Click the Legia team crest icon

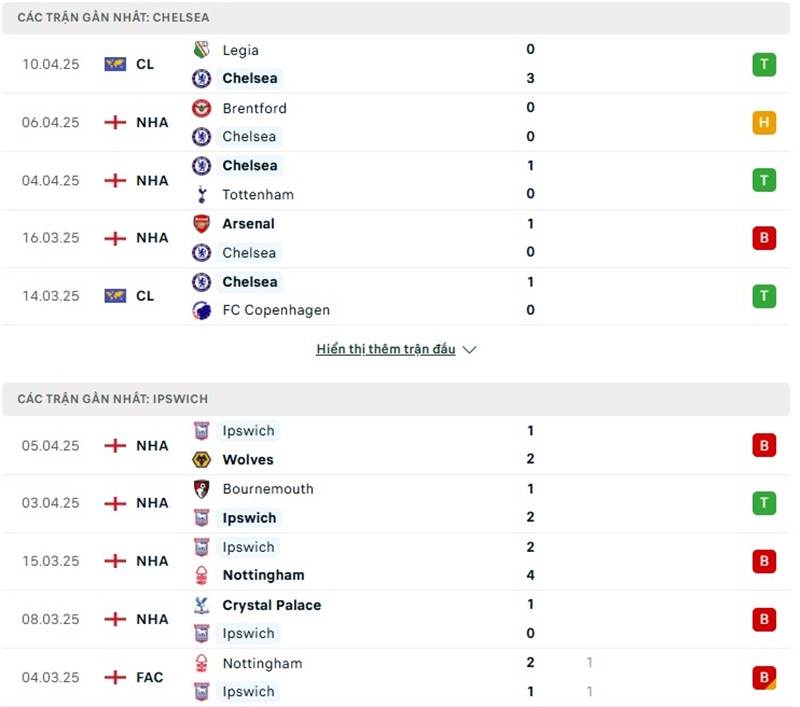[201, 50]
